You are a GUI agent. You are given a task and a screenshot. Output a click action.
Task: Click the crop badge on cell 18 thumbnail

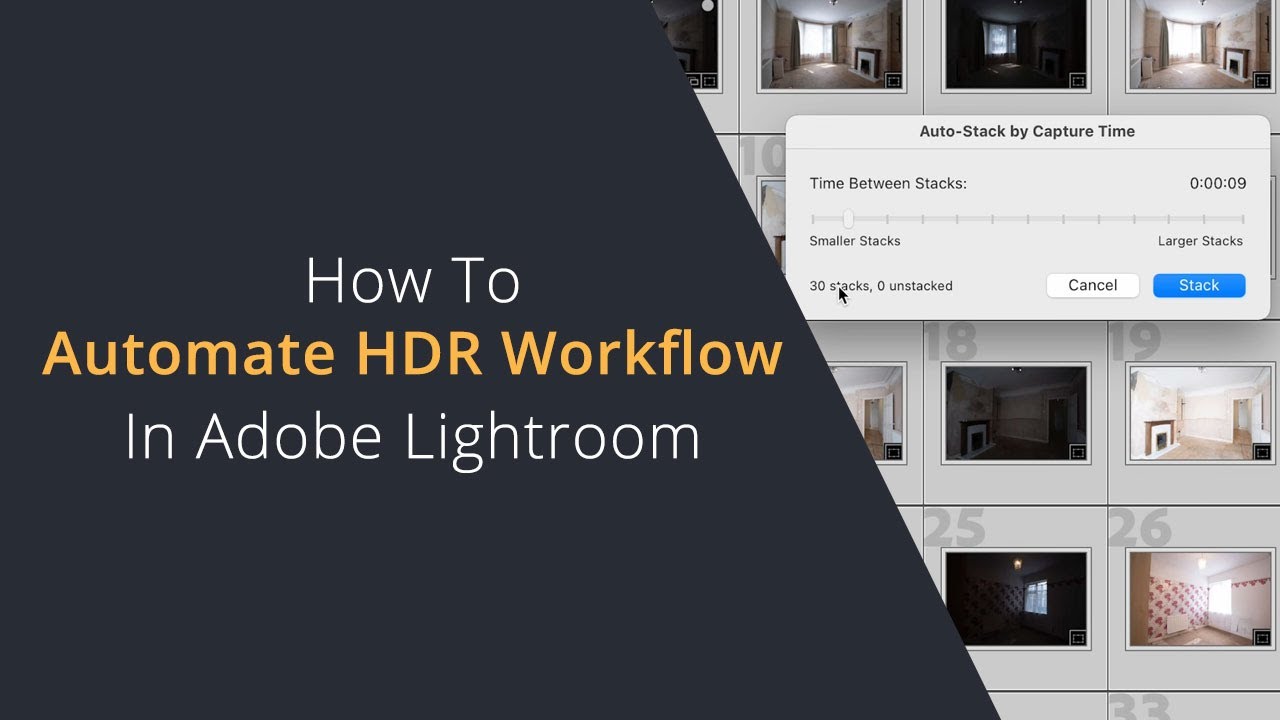pos(1078,451)
